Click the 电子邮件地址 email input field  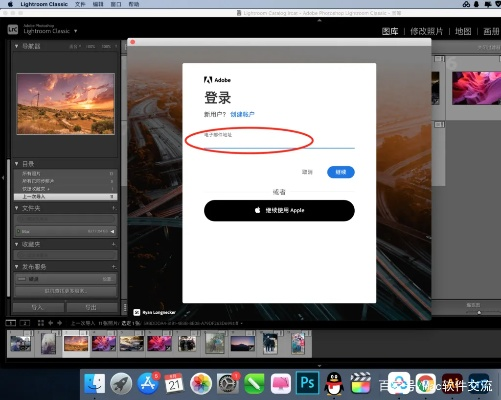[279, 140]
